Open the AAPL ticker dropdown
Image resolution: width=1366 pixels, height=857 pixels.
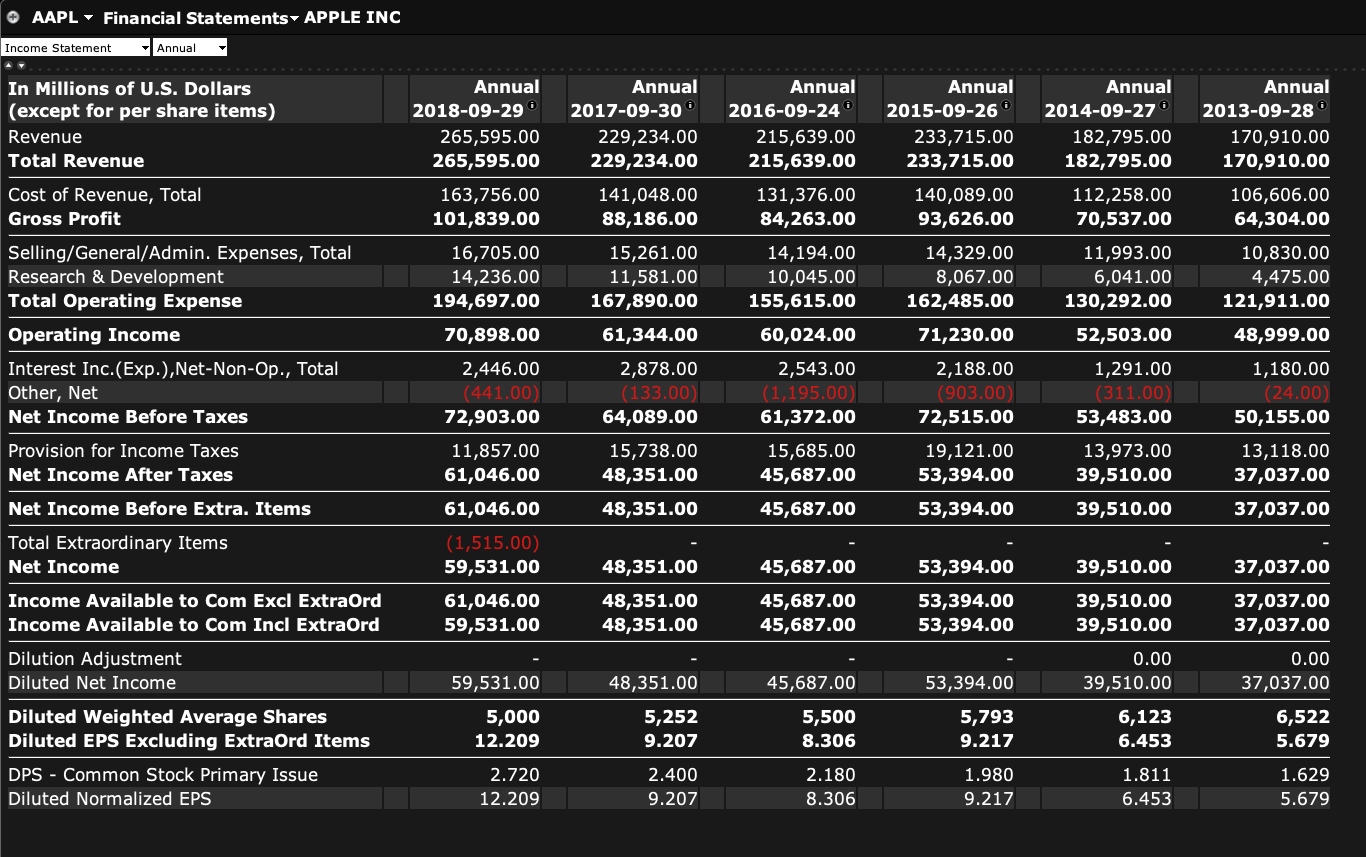pos(88,18)
